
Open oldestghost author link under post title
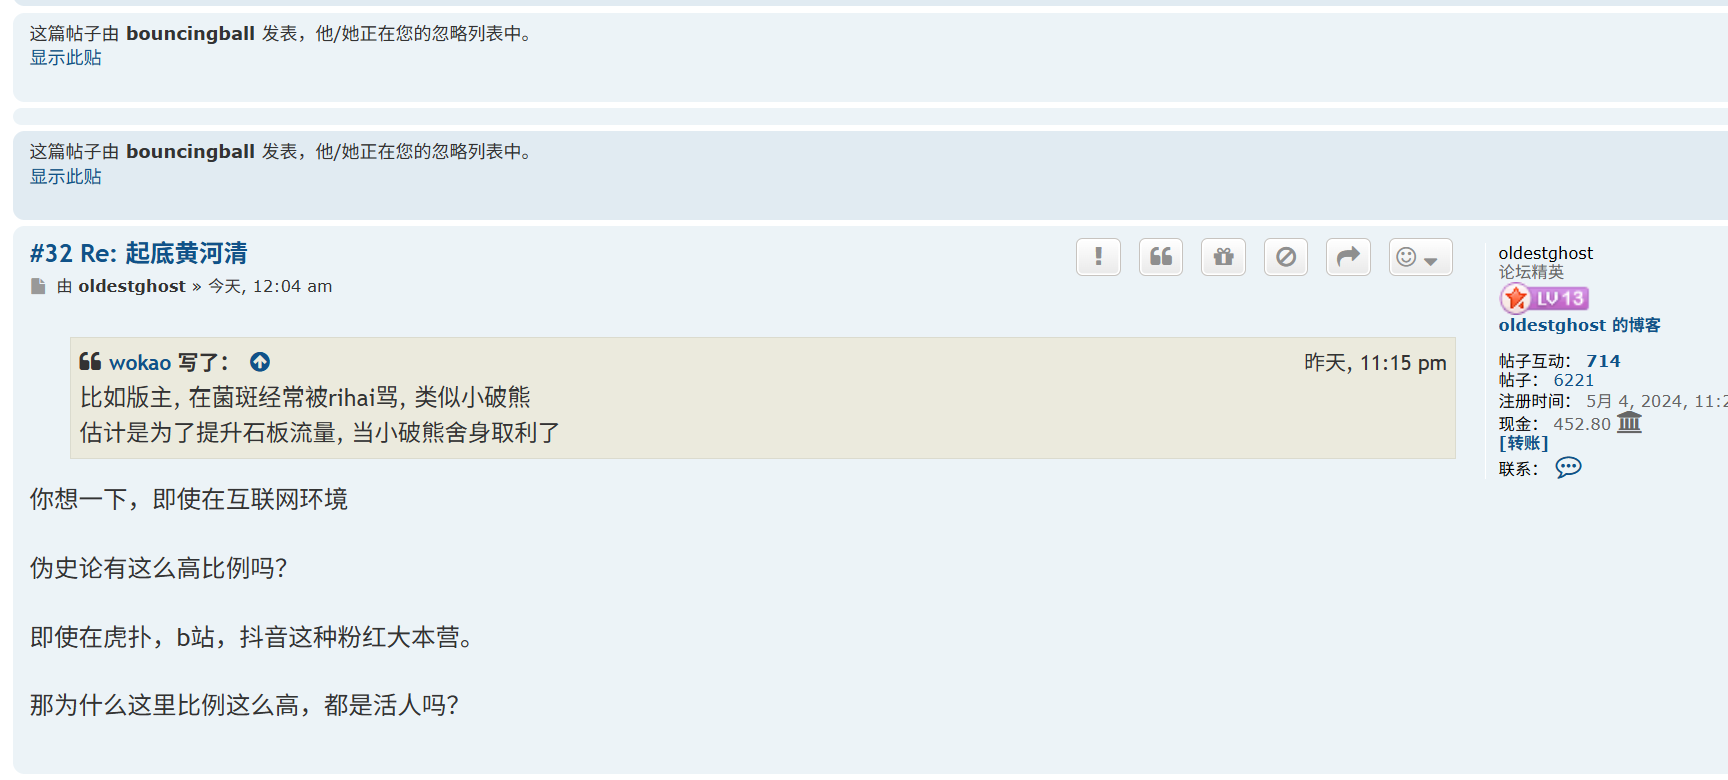tap(132, 286)
